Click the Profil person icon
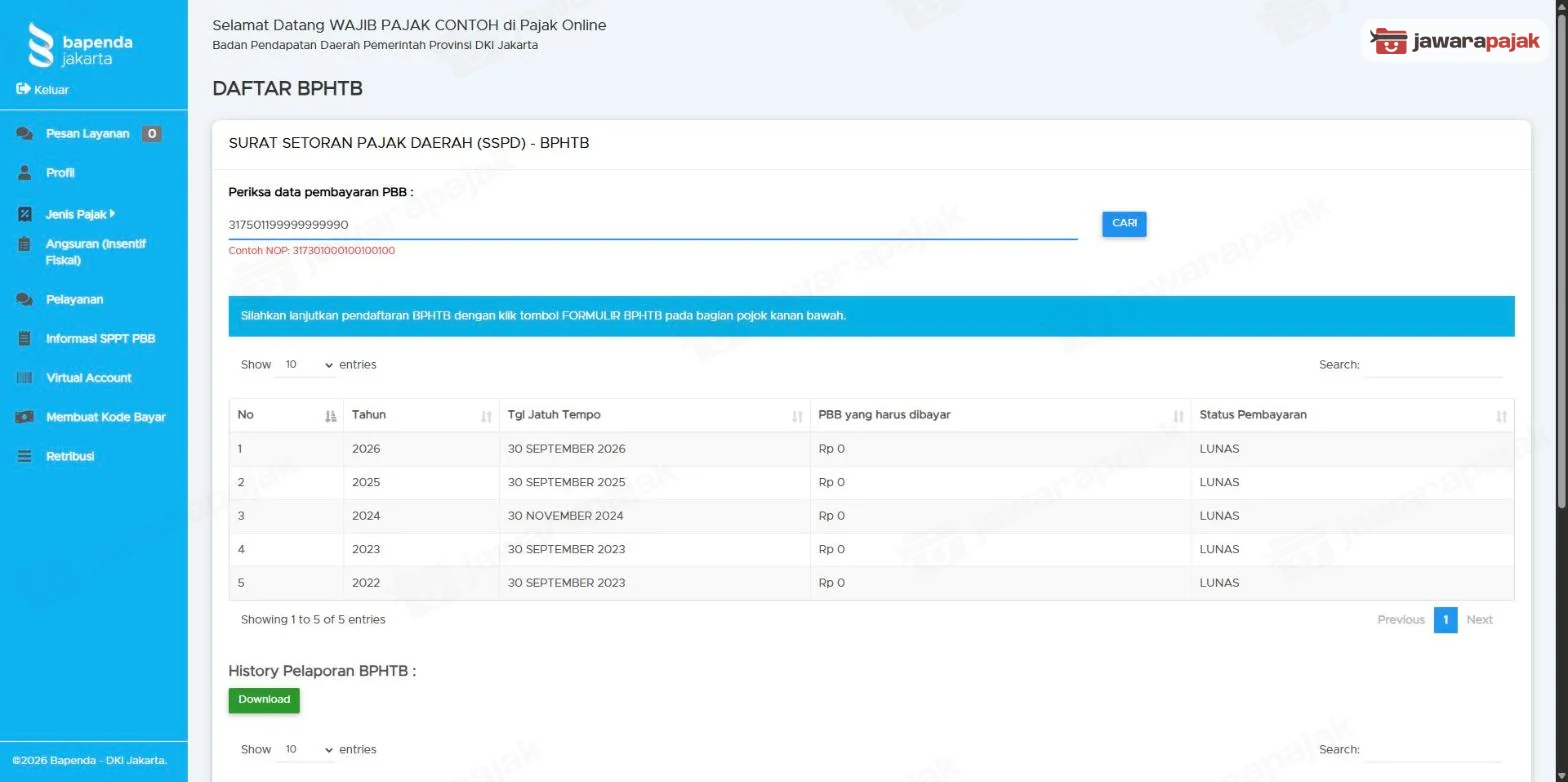Image resolution: width=1568 pixels, height=782 pixels. [x=25, y=173]
